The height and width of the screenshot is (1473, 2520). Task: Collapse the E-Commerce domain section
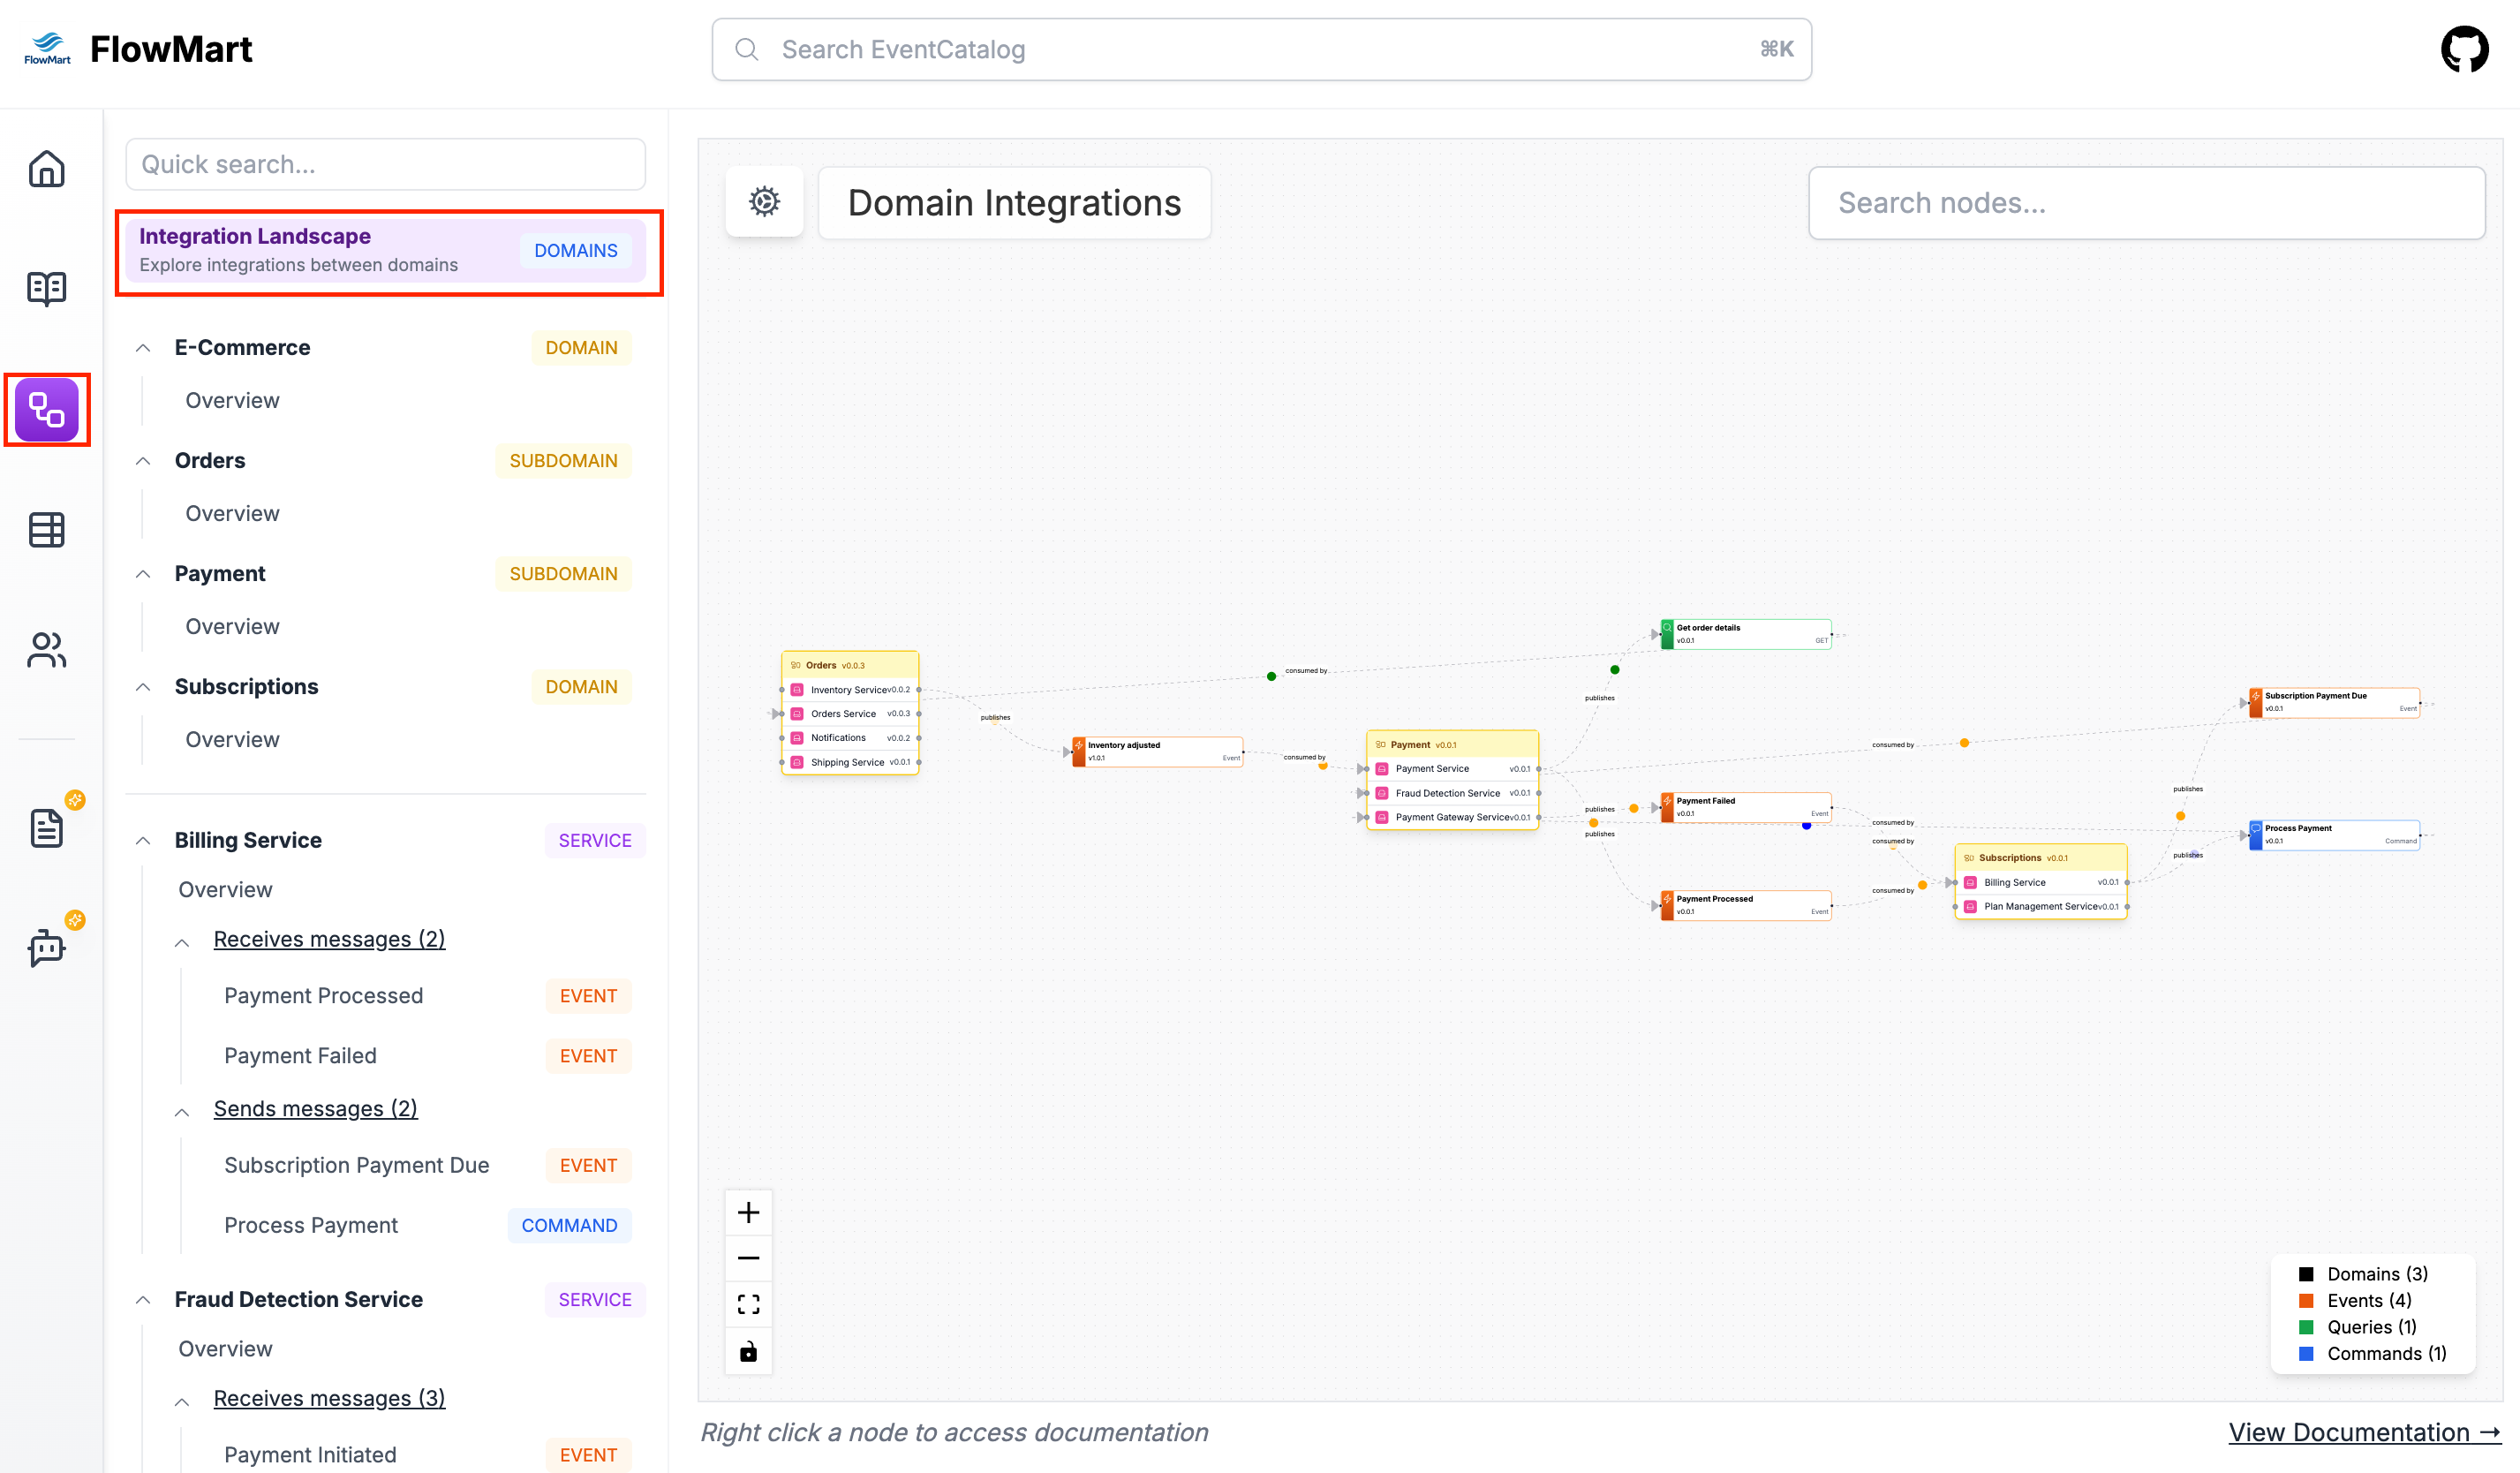coord(143,348)
